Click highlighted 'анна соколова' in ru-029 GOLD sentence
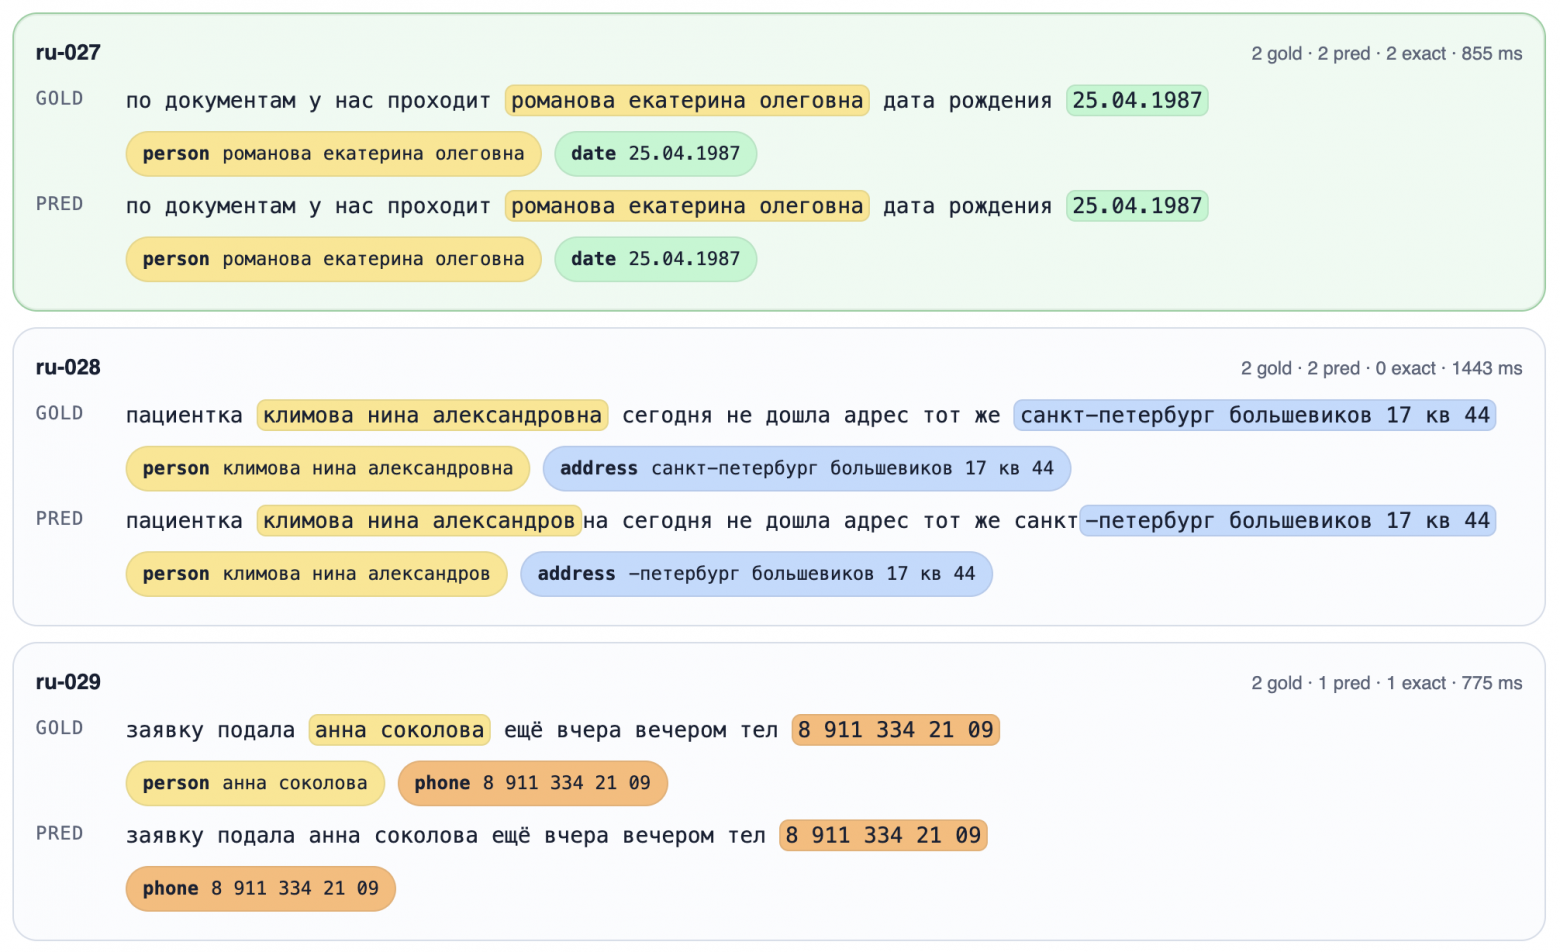 [399, 731]
